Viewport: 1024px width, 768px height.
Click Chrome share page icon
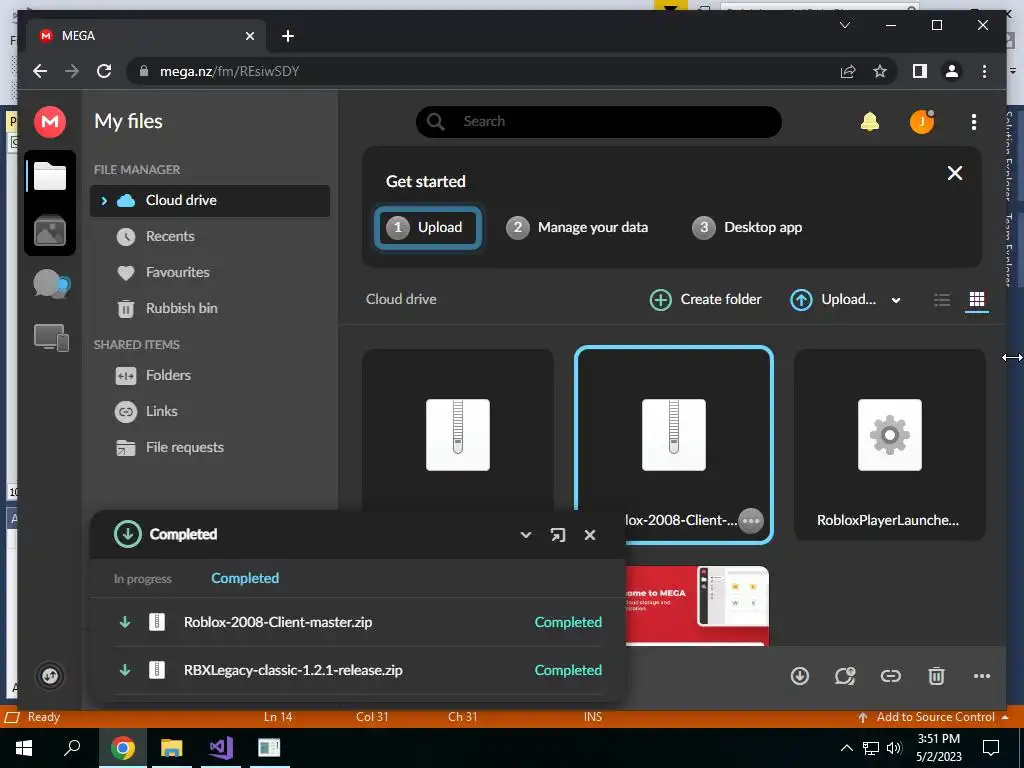pyautogui.click(x=848, y=71)
